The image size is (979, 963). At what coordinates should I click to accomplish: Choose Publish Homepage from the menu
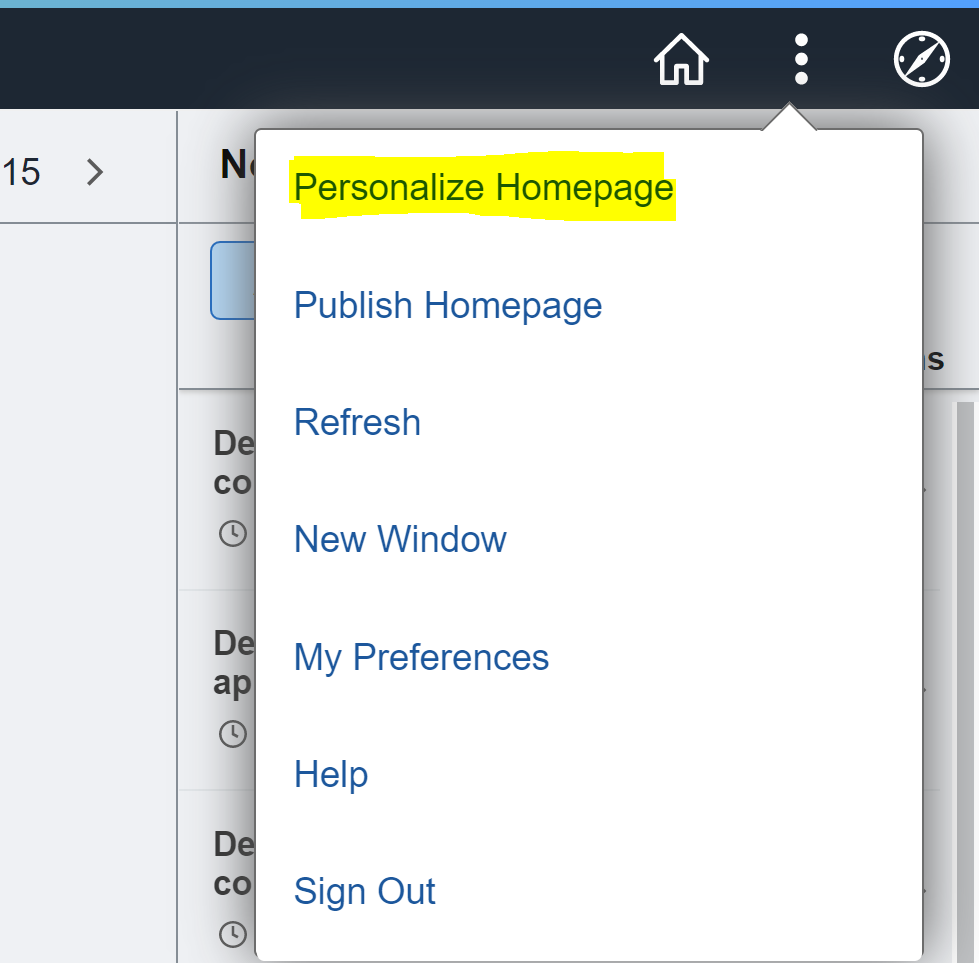pos(448,305)
